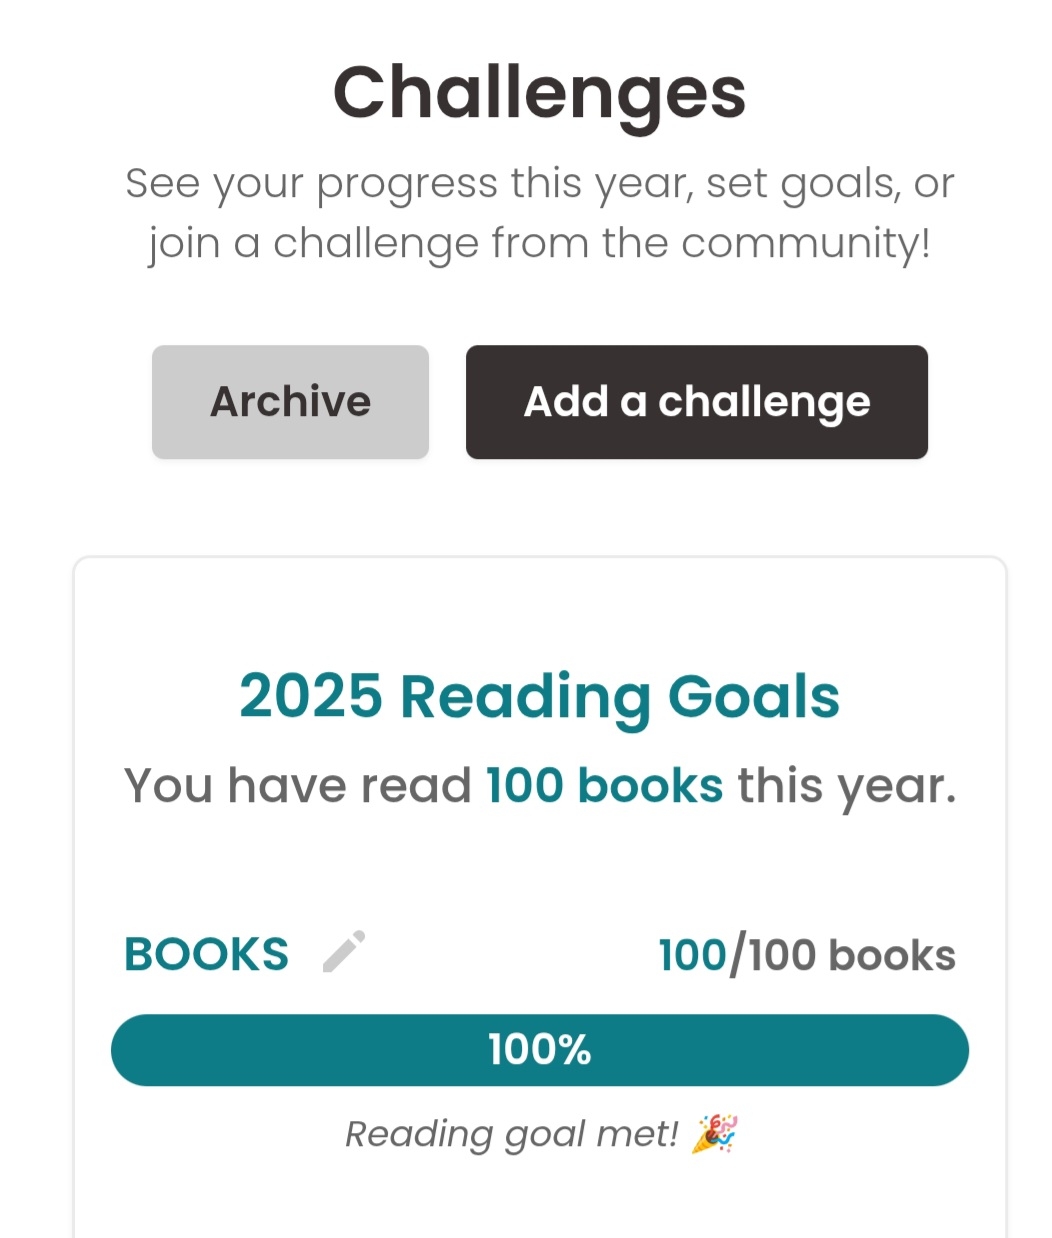Open the Archive of past challenges
This screenshot has height=1238, width=1052.
tap(290, 402)
